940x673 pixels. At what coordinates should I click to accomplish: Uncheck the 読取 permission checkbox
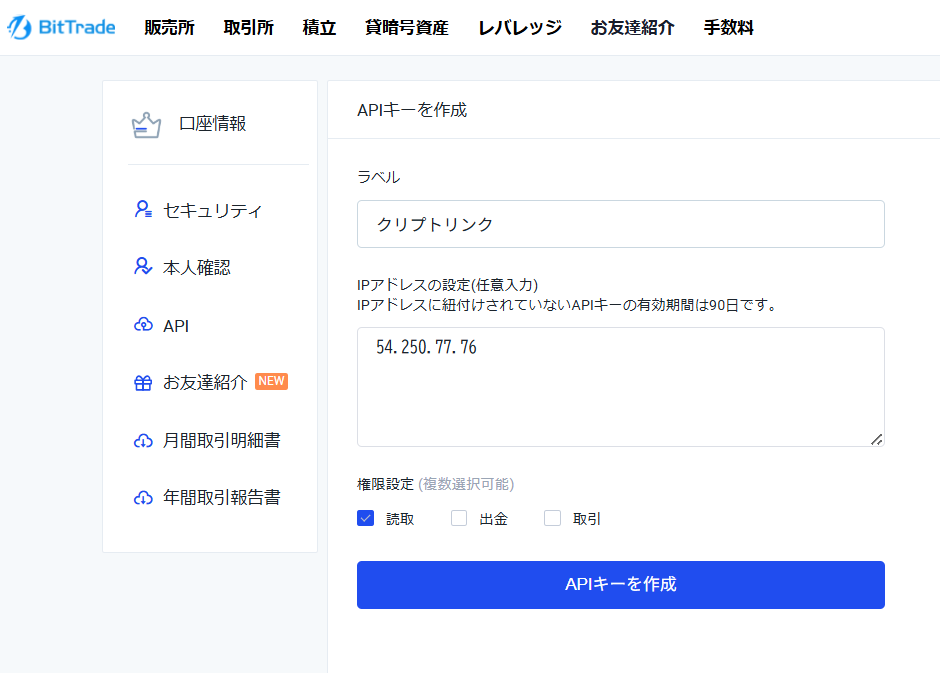coord(366,518)
